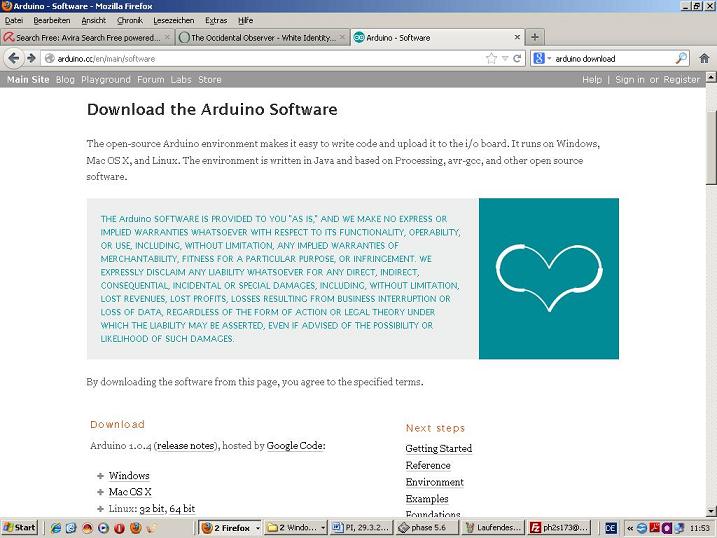Open the Extras menu
Viewport: 717px width, 538px height.
[x=216, y=21]
